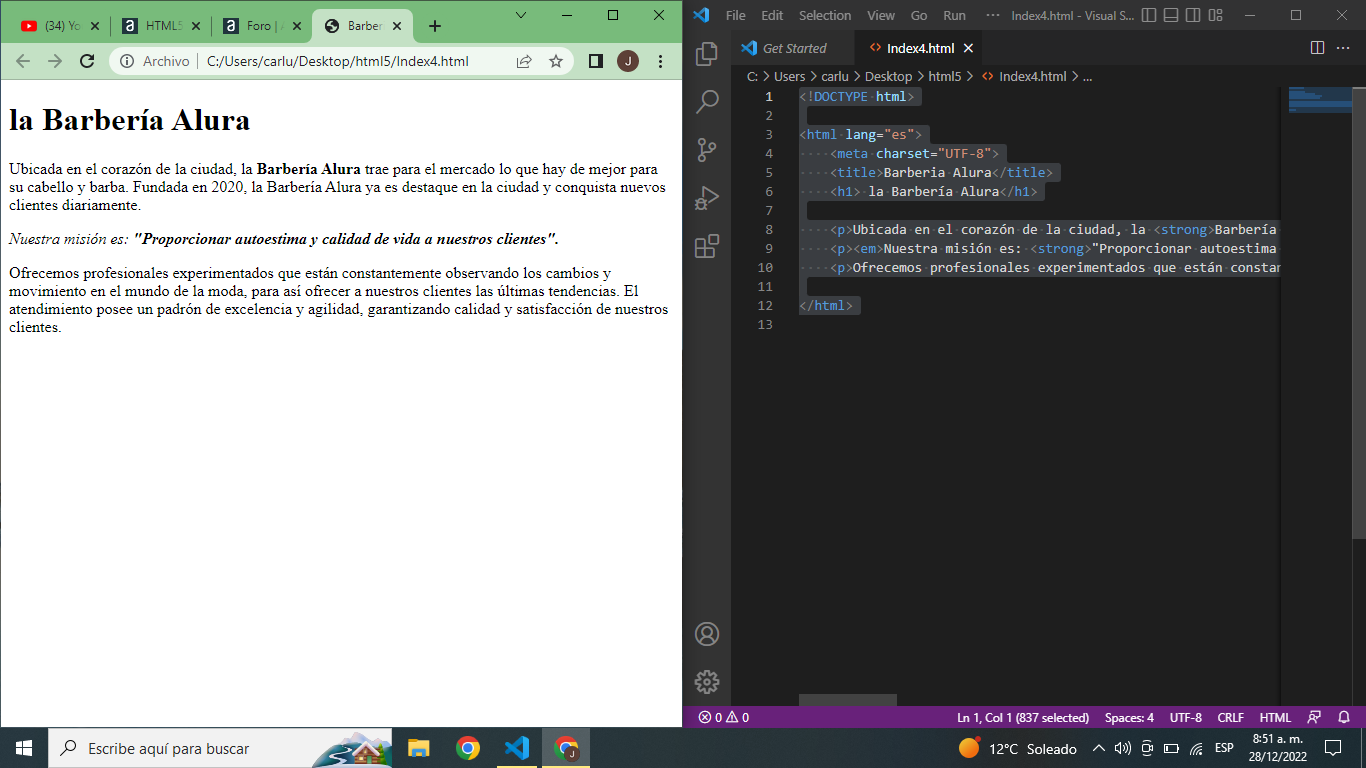The image size is (1366, 768).
Task: Change language mode from HTML
Action: coord(1275,717)
